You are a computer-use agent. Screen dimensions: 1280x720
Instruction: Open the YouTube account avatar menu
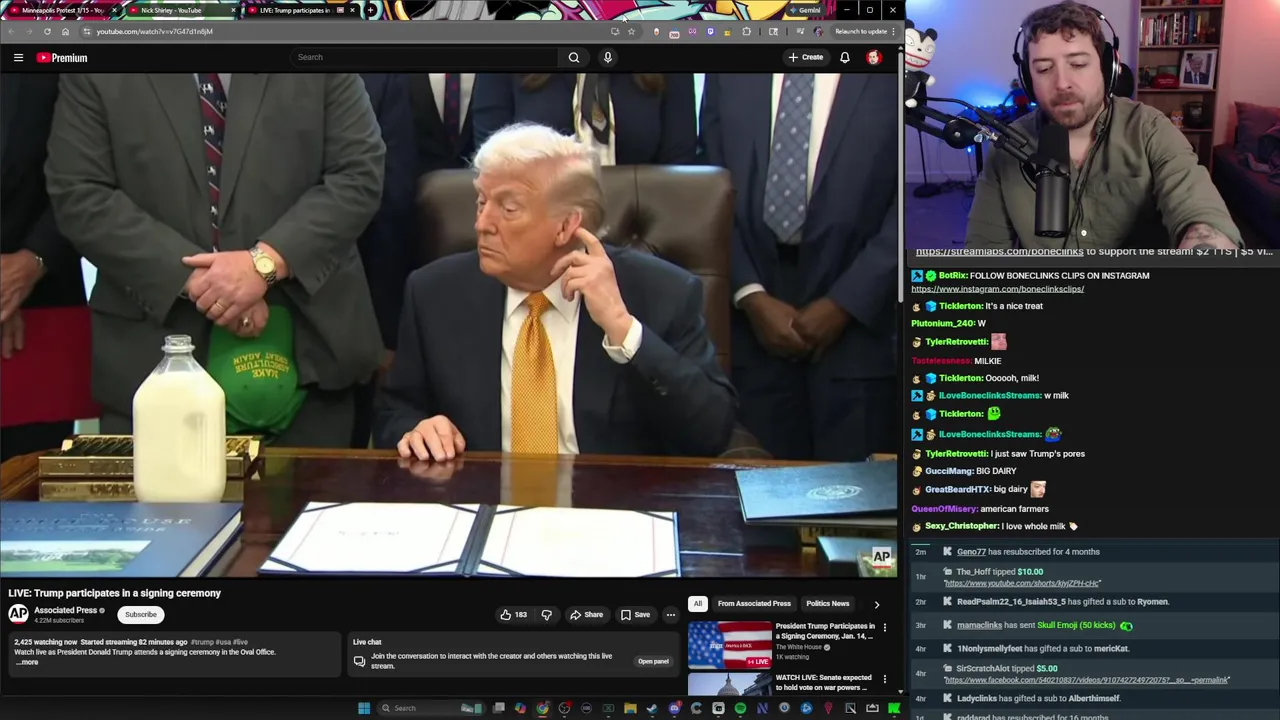[874, 57]
